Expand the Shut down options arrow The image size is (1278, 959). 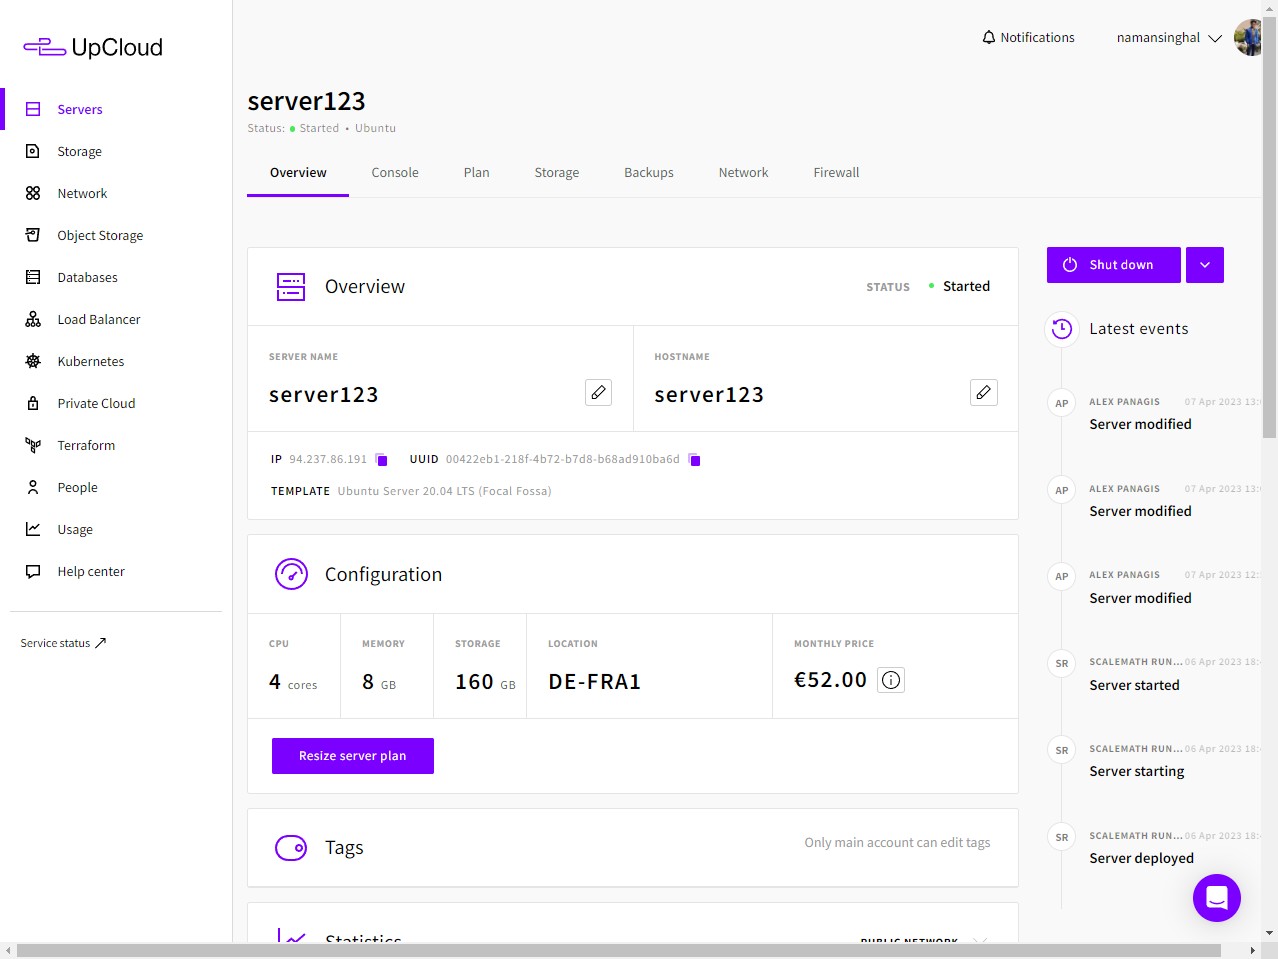1204,265
